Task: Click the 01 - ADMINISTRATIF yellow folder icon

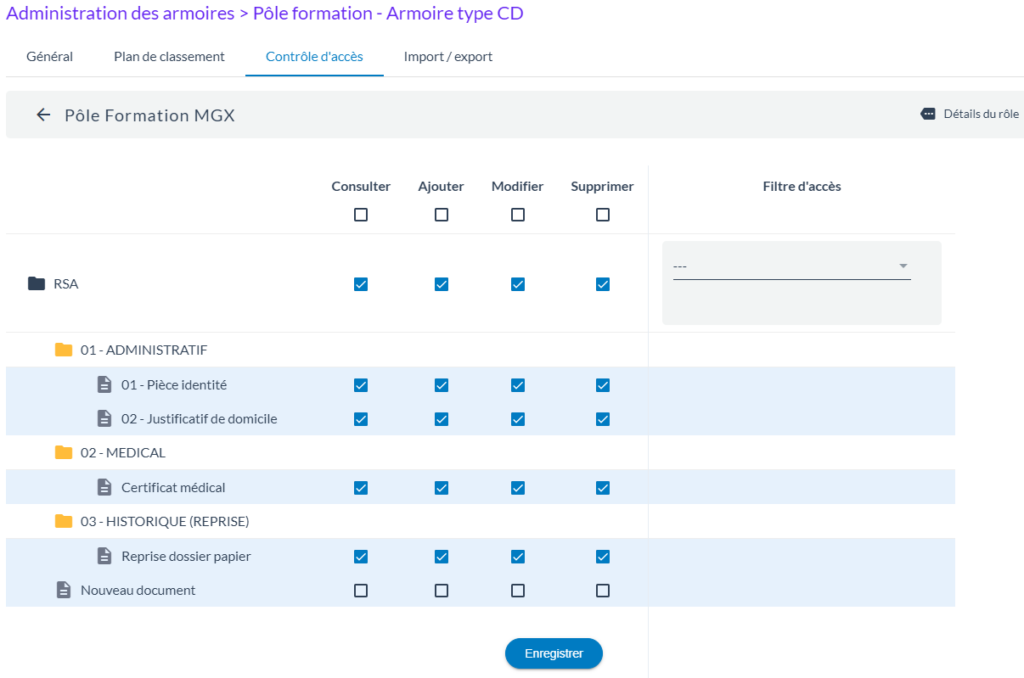Action: pos(64,350)
